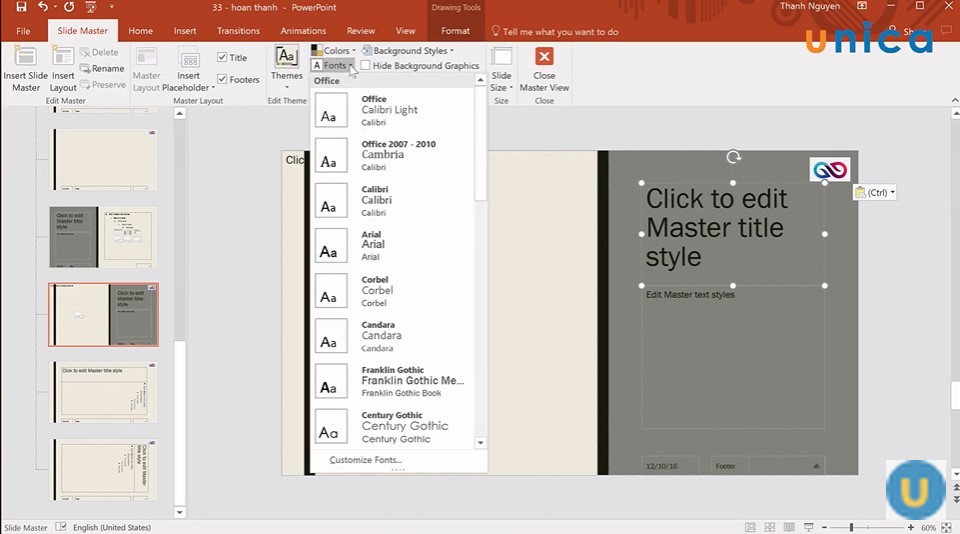This screenshot has height=534, width=960.
Task: Enable Hide Background Graphics checkbox
Action: [x=366, y=66]
